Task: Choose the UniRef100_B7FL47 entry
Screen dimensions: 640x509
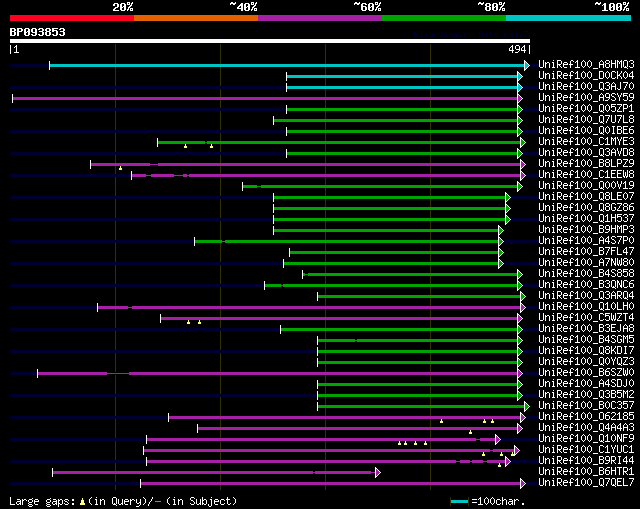Action: coord(586,252)
